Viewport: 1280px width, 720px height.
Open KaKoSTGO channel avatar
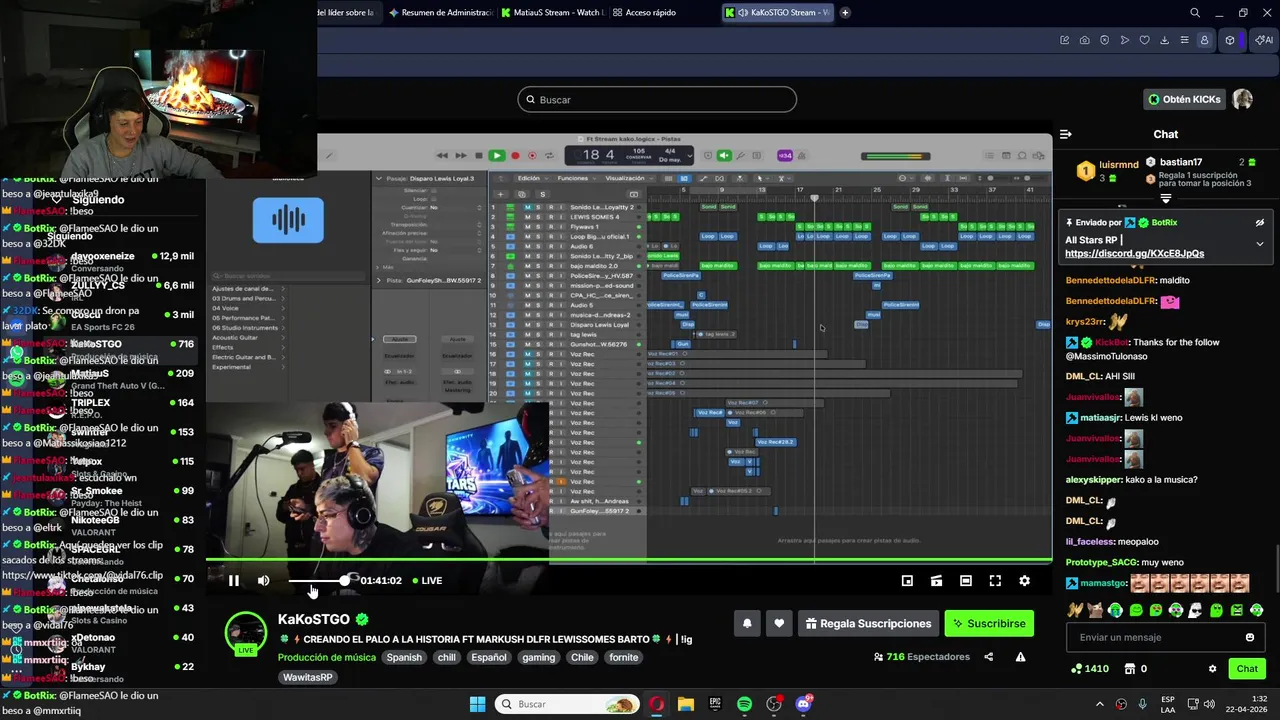pyautogui.click(x=246, y=633)
